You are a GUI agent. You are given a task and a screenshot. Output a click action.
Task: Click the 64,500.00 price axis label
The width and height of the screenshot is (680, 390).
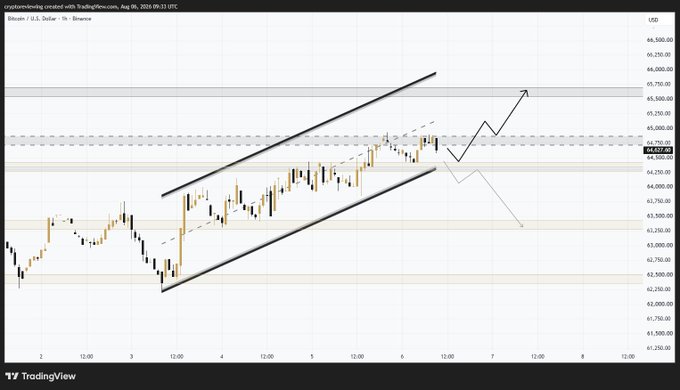click(x=660, y=157)
